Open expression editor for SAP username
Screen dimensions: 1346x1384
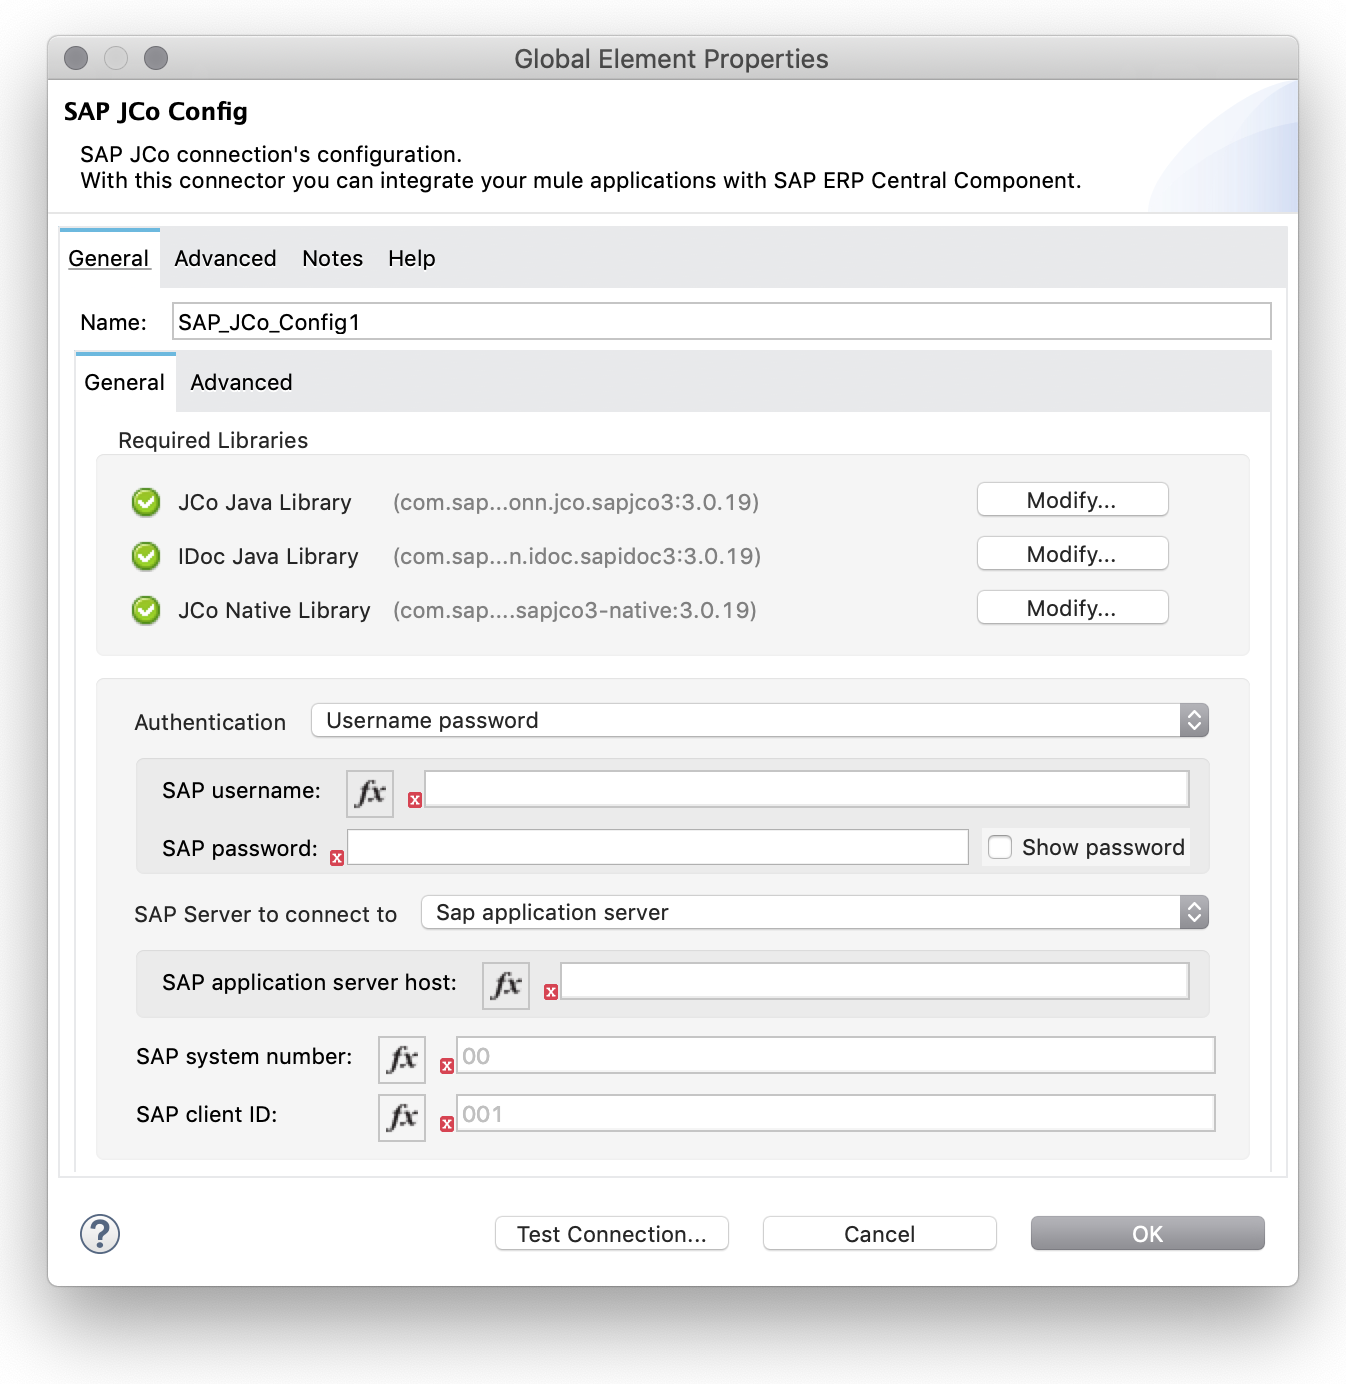pos(370,794)
